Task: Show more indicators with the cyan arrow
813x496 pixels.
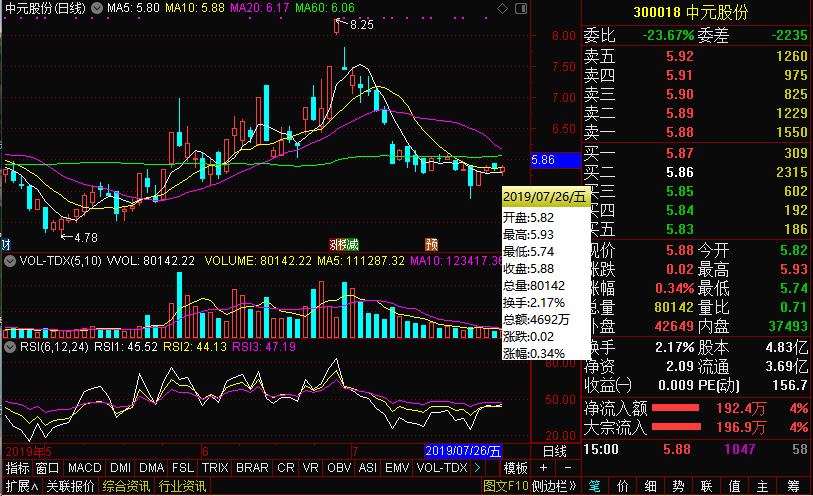Action: pyautogui.click(x=477, y=468)
